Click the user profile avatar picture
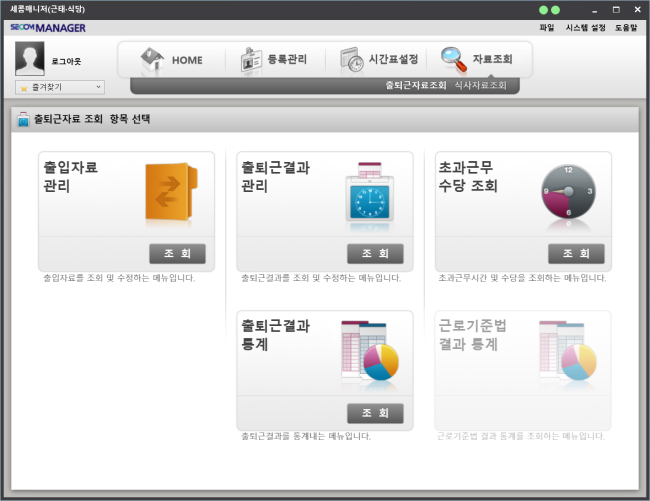This screenshot has height=501, width=650. coord(31,60)
